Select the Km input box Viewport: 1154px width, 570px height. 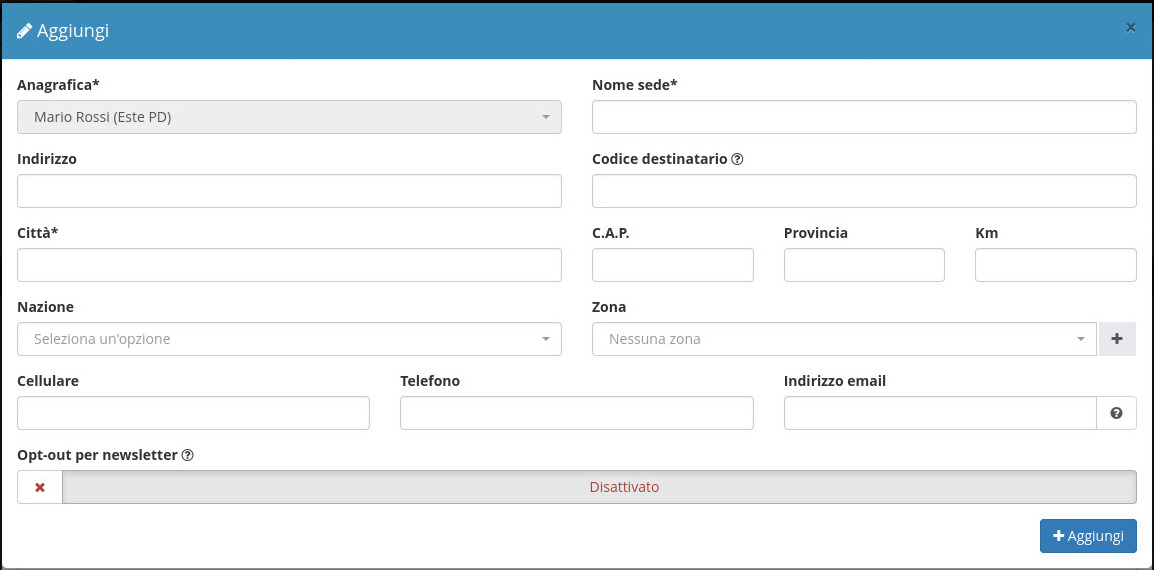click(1055, 265)
